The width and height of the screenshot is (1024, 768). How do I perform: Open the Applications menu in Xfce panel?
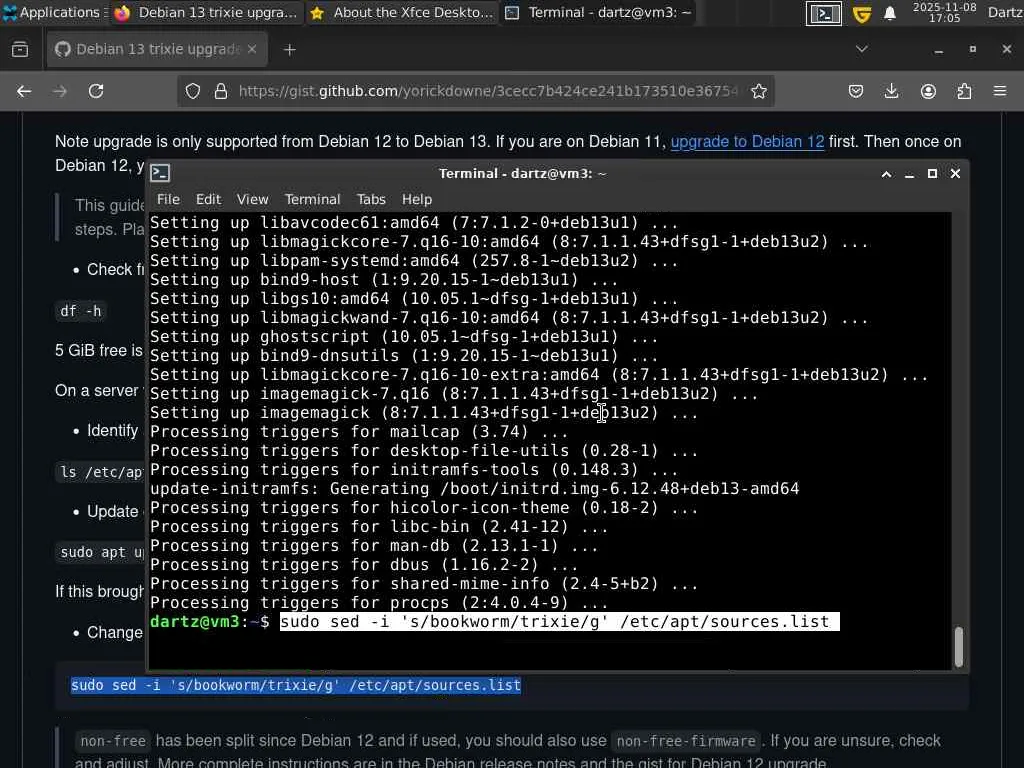point(52,12)
